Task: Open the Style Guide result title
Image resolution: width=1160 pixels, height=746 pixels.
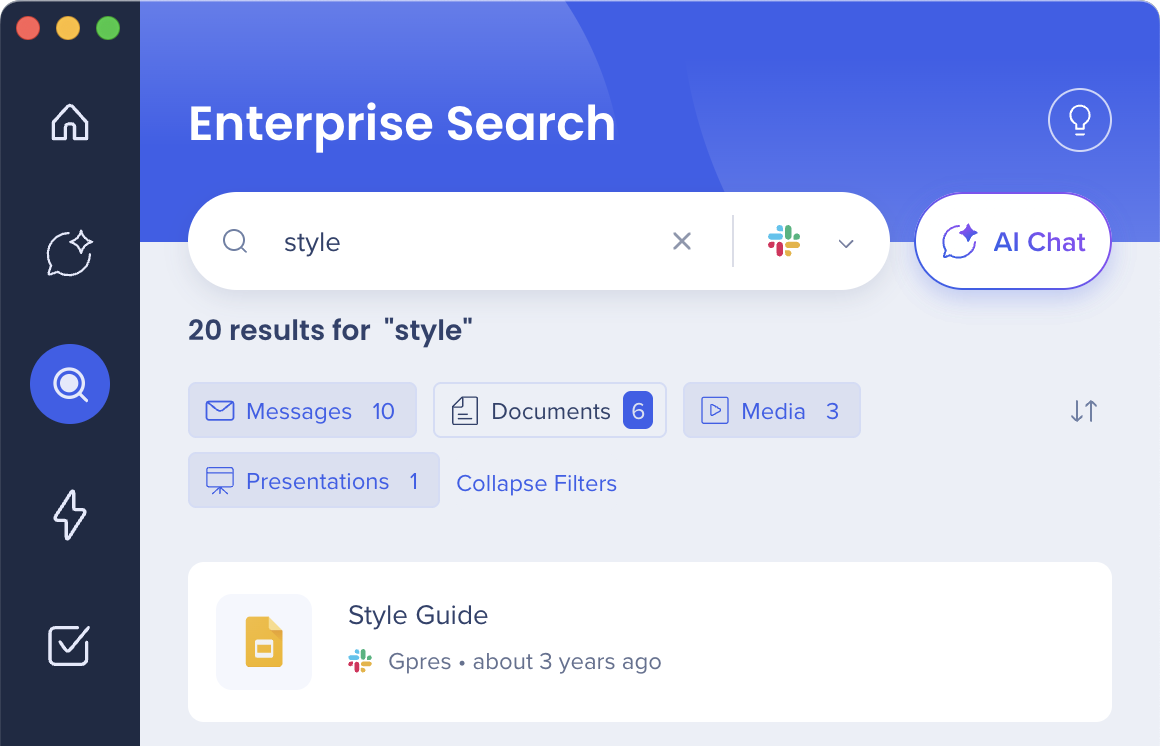Action: 418,615
